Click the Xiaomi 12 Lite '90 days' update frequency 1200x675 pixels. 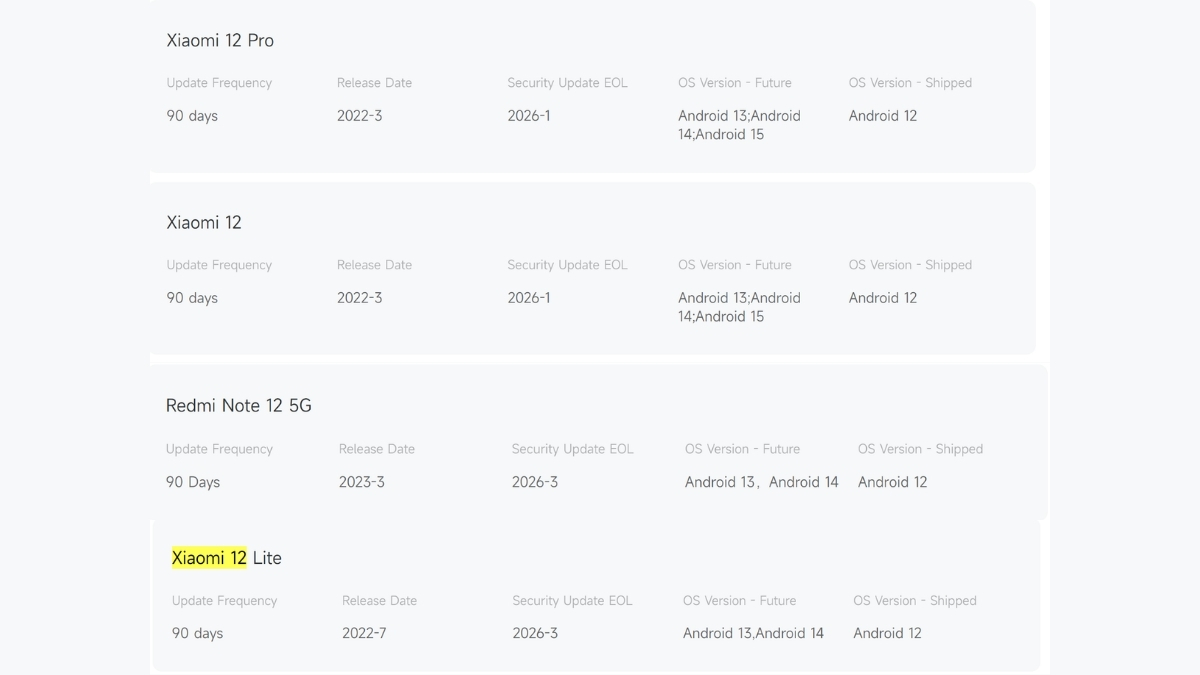tap(197, 633)
